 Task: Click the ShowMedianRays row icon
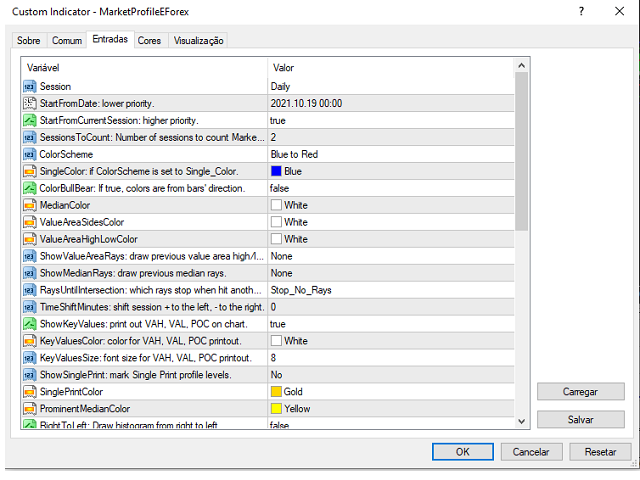(x=30, y=273)
